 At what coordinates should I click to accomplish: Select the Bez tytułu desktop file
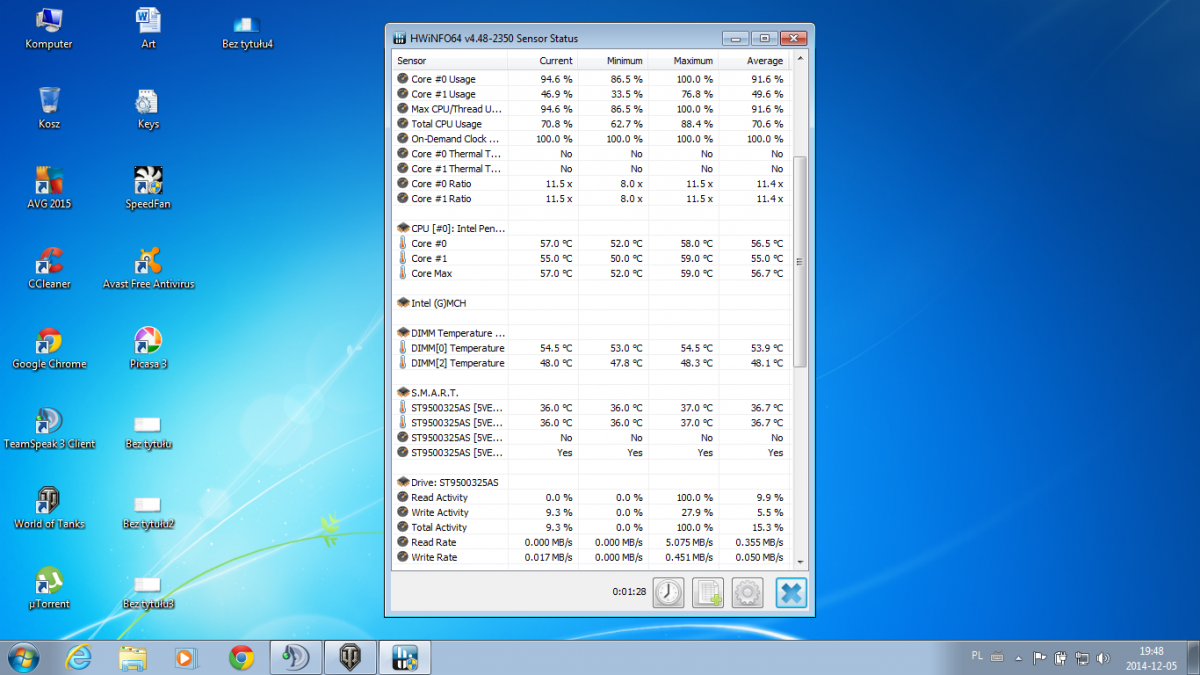pos(148,432)
